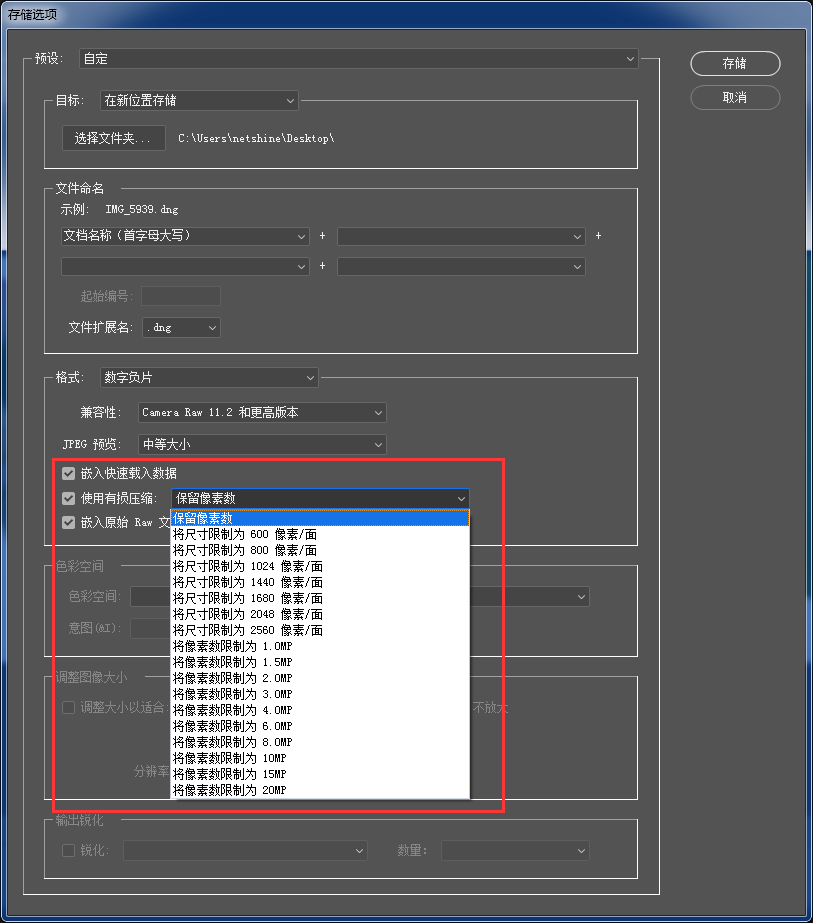Image resolution: width=813 pixels, height=923 pixels.
Task: Uncheck 嵌入快速载入数据 checkbox
Action: (x=68, y=473)
